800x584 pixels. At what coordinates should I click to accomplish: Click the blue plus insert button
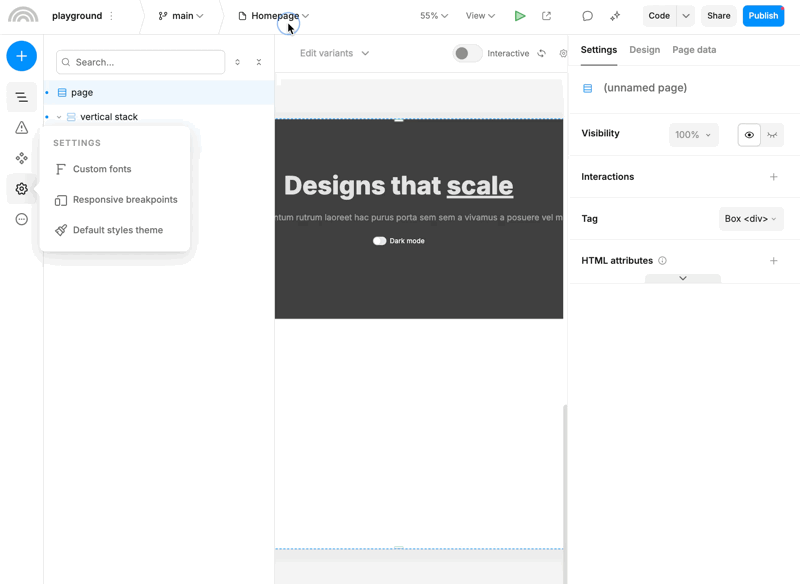(21, 56)
